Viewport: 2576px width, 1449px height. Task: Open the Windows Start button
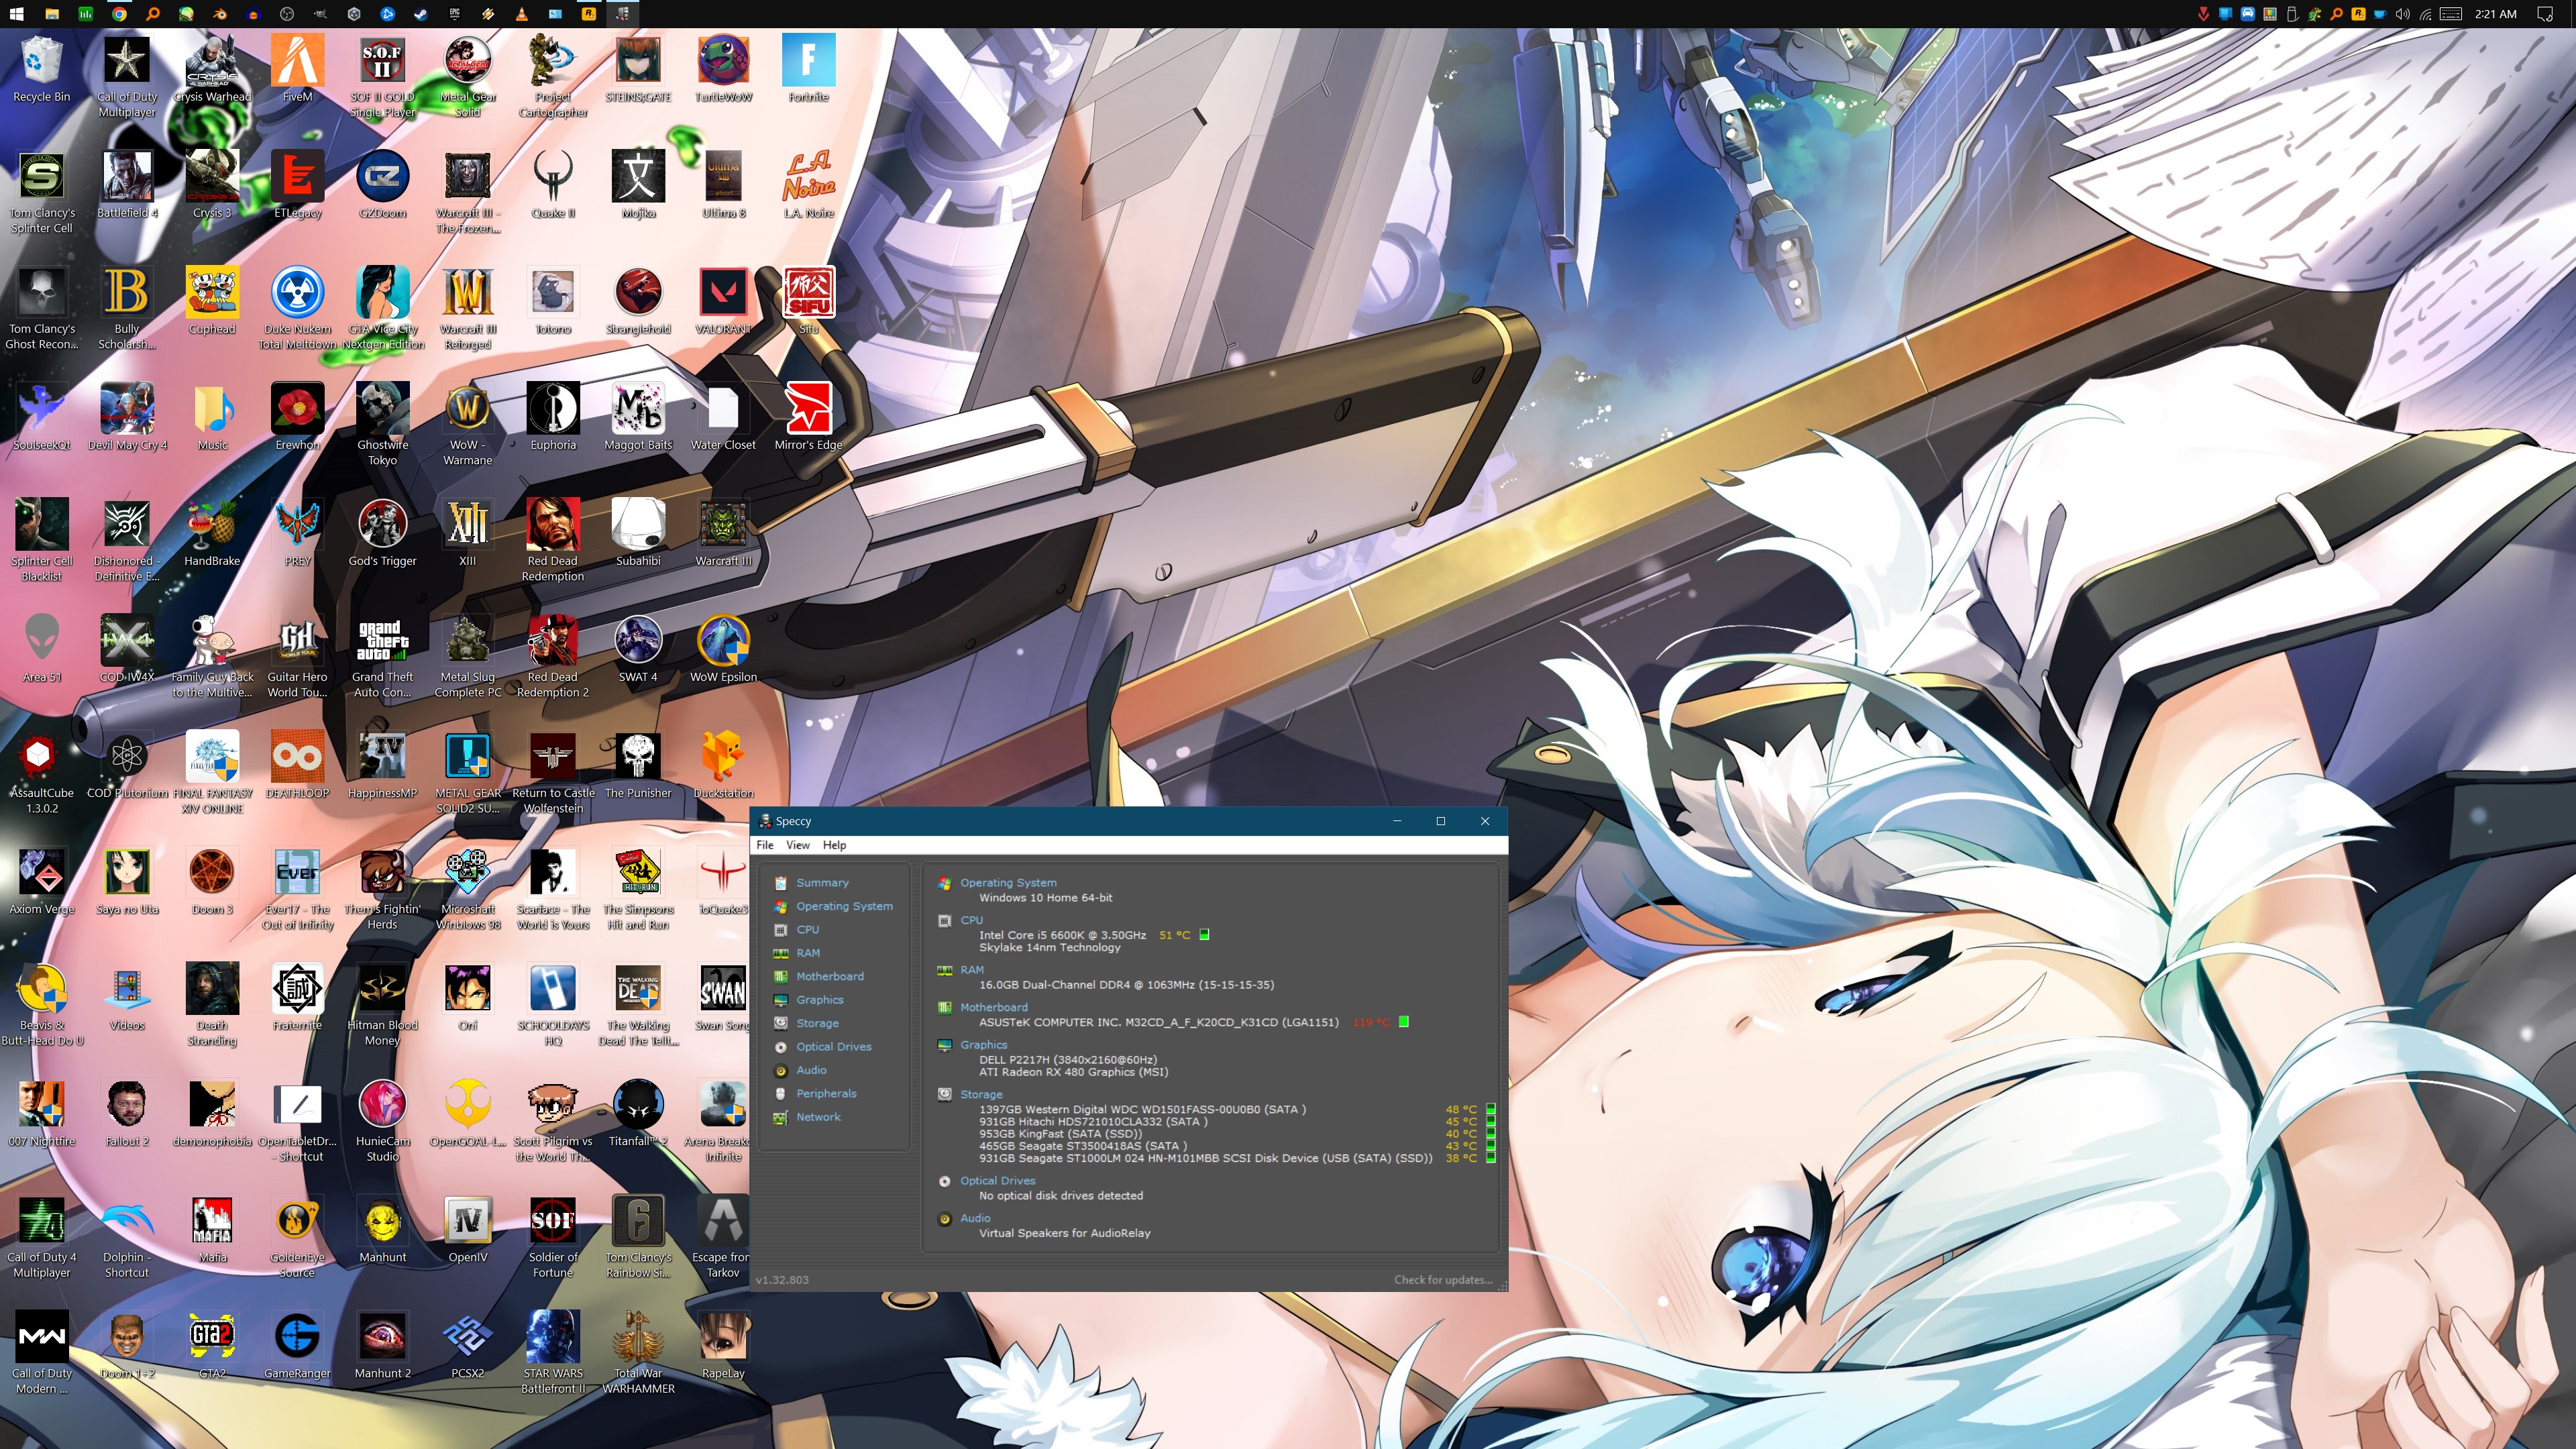[17, 14]
